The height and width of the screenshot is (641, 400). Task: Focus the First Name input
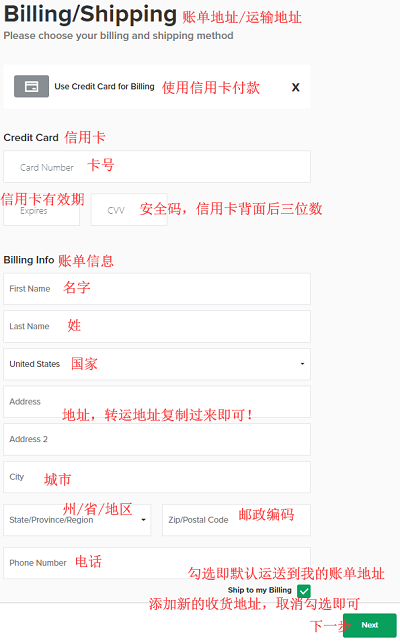click(157, 289)
